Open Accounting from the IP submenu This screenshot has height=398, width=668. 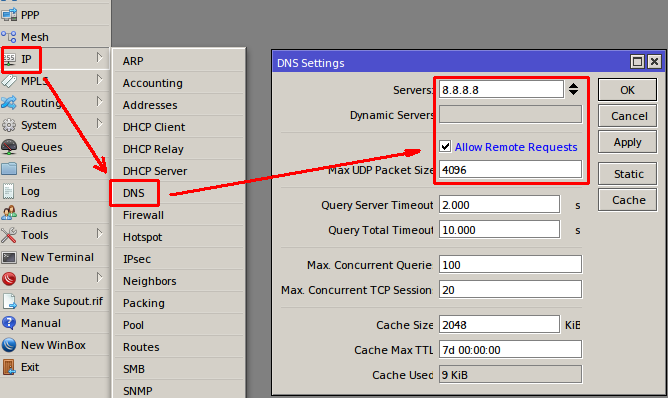179,83
